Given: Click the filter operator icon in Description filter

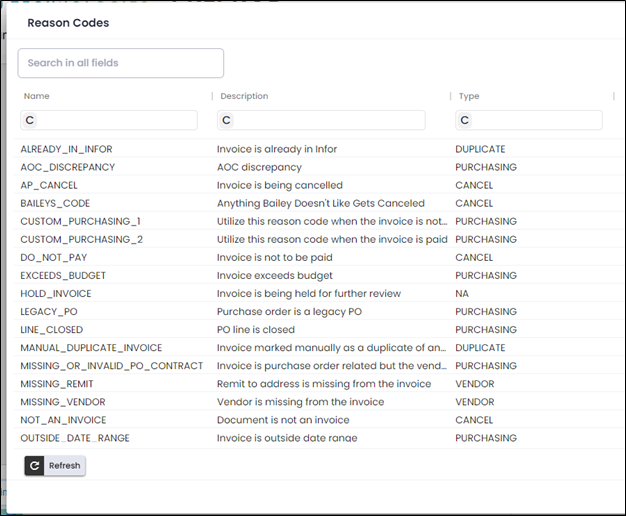Looking at the screenshot, I should pos(227,121).
